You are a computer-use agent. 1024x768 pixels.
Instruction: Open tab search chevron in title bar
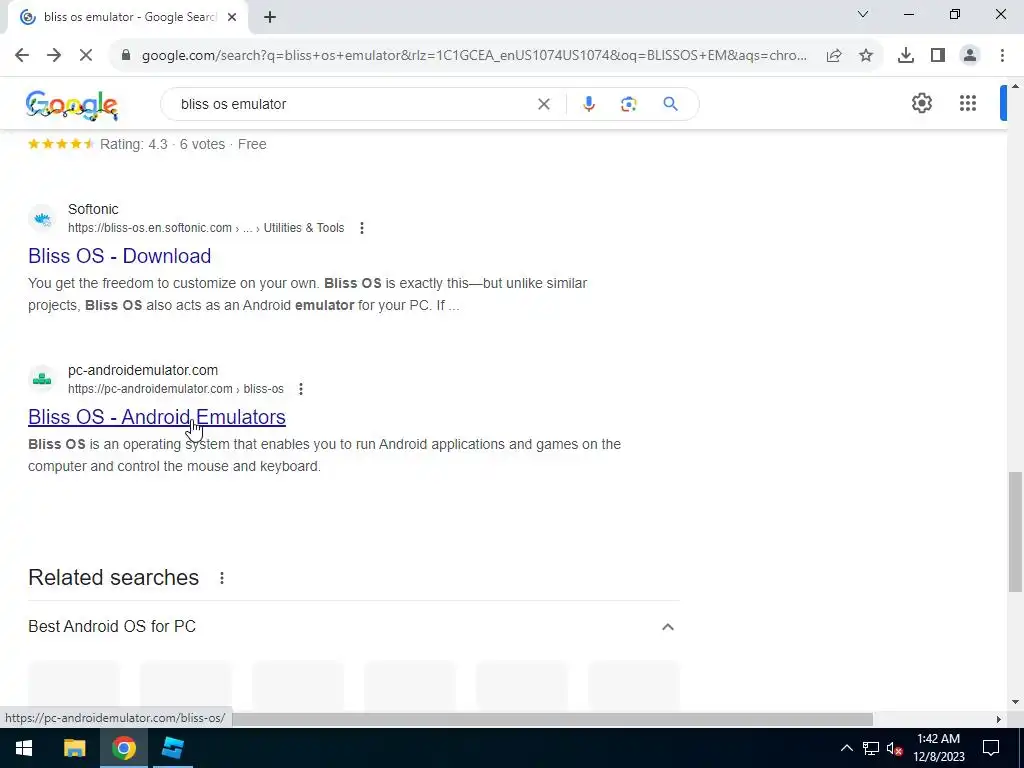coord(863,14)
